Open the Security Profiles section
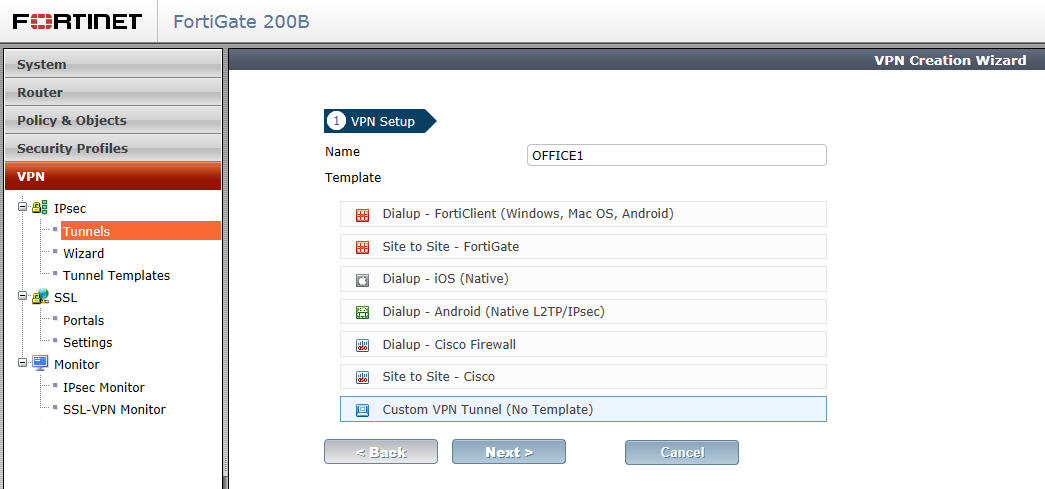1045x489 pixels. click(113, 149)
